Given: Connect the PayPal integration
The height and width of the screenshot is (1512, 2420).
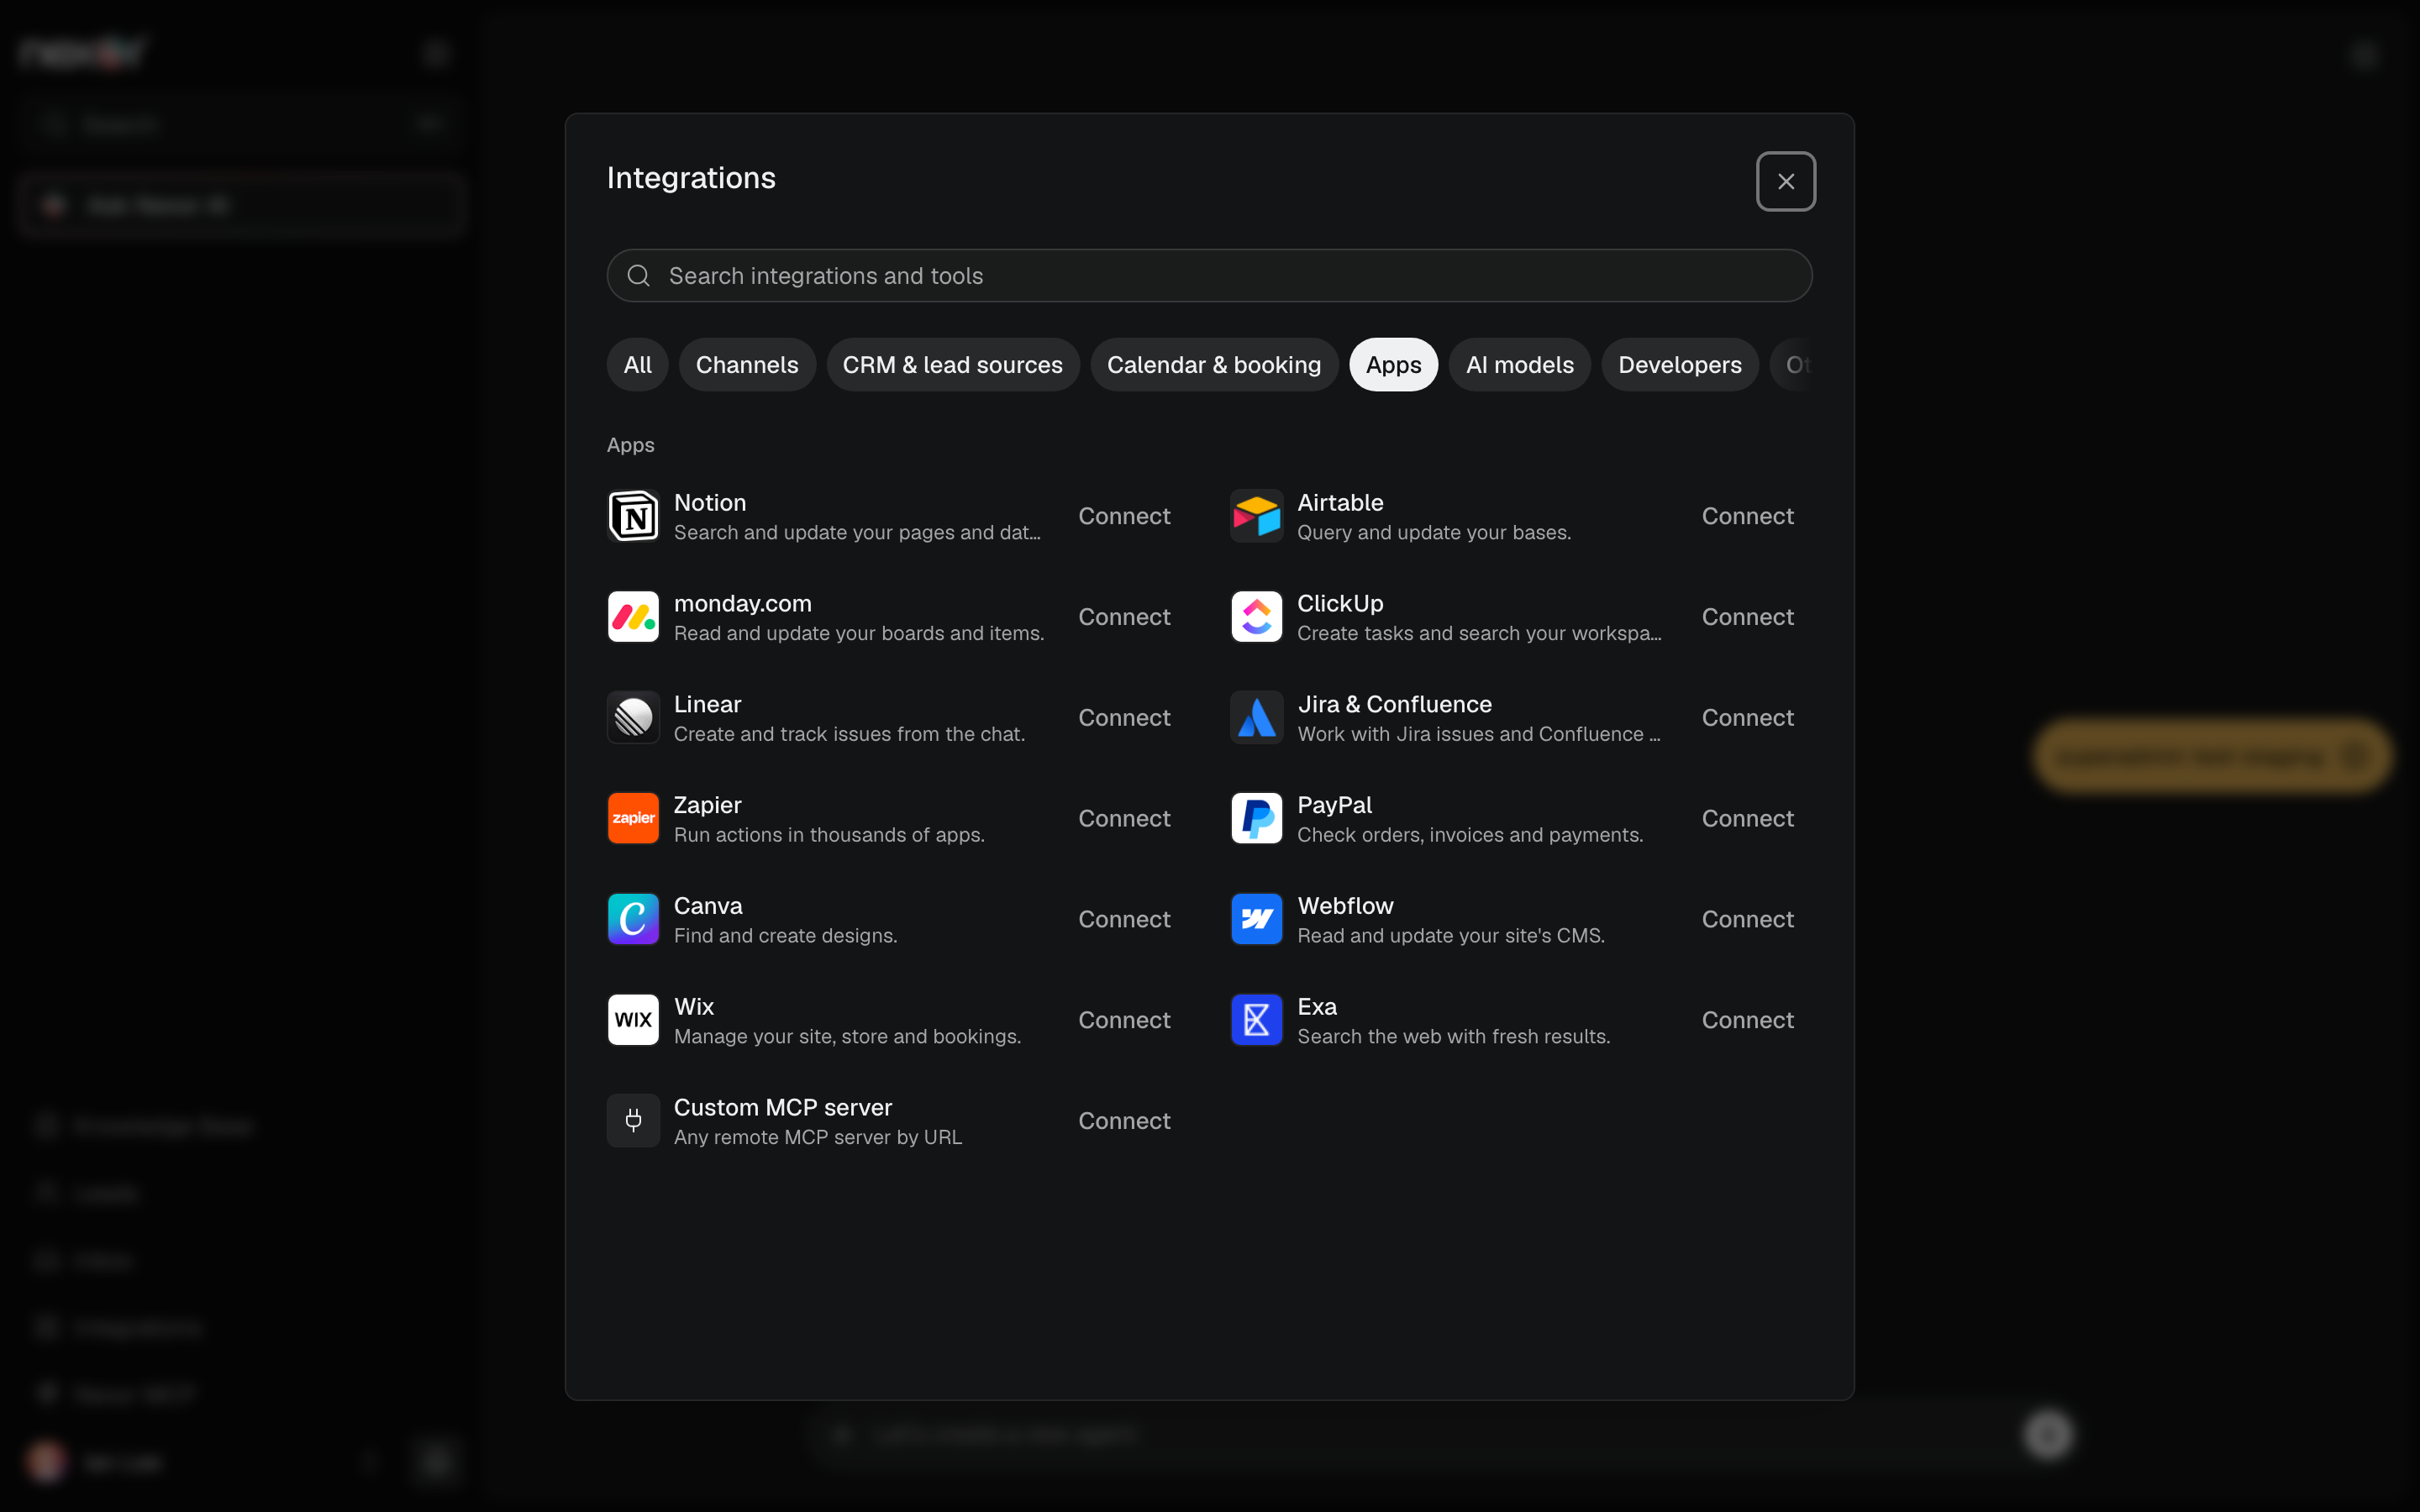Looking at the screenshot, I should pos(1747,819).
